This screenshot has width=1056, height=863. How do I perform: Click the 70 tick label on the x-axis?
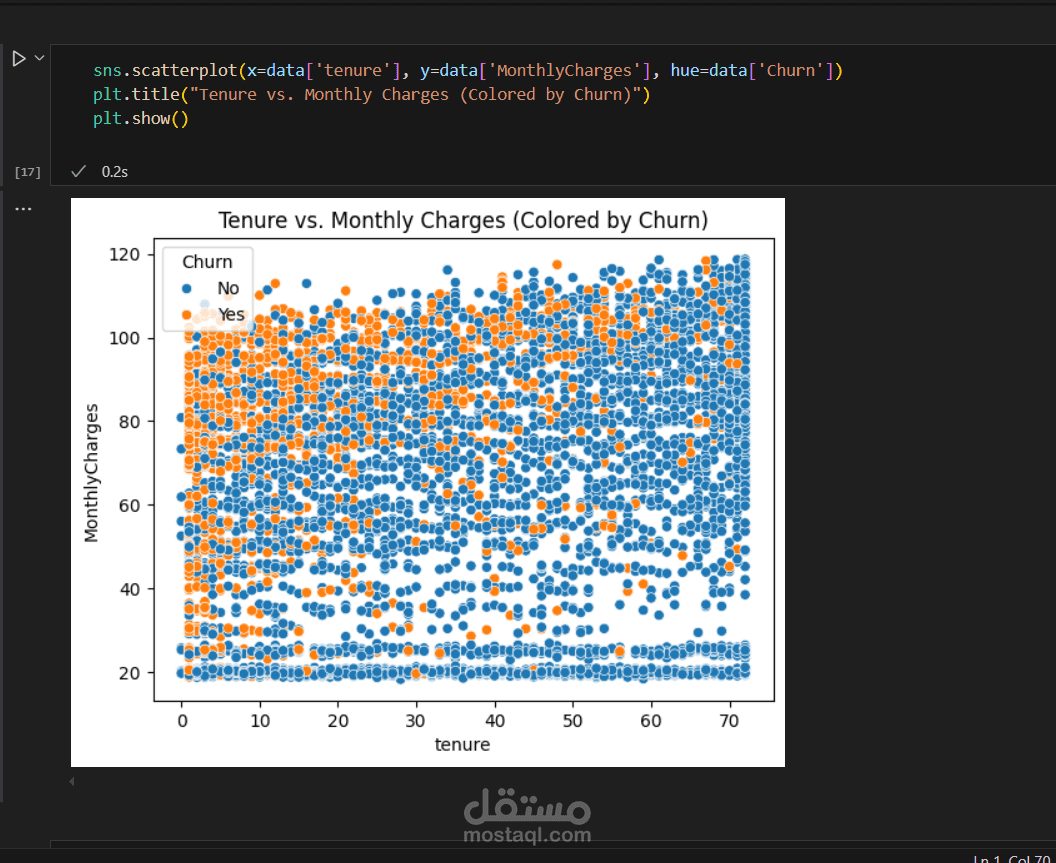coord(729,720)
